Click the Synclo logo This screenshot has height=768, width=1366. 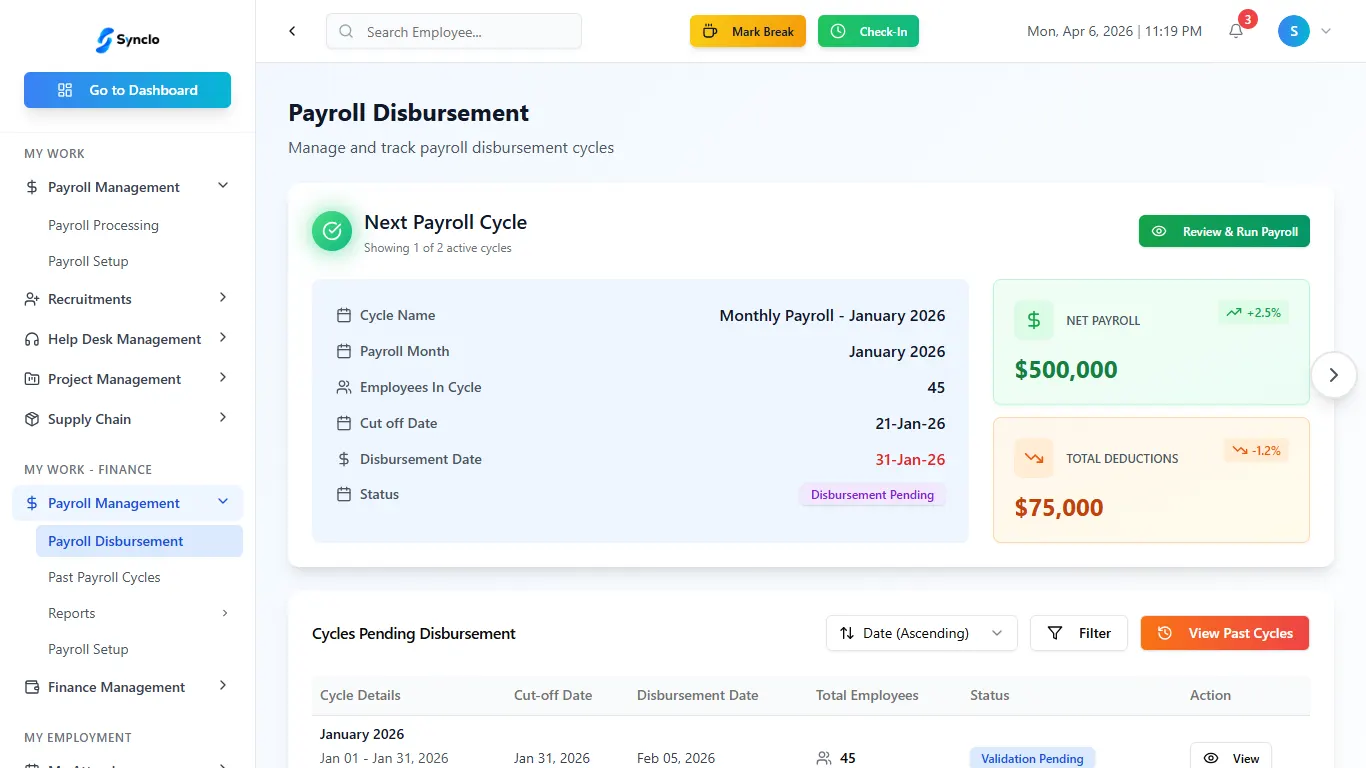[127, 40]
